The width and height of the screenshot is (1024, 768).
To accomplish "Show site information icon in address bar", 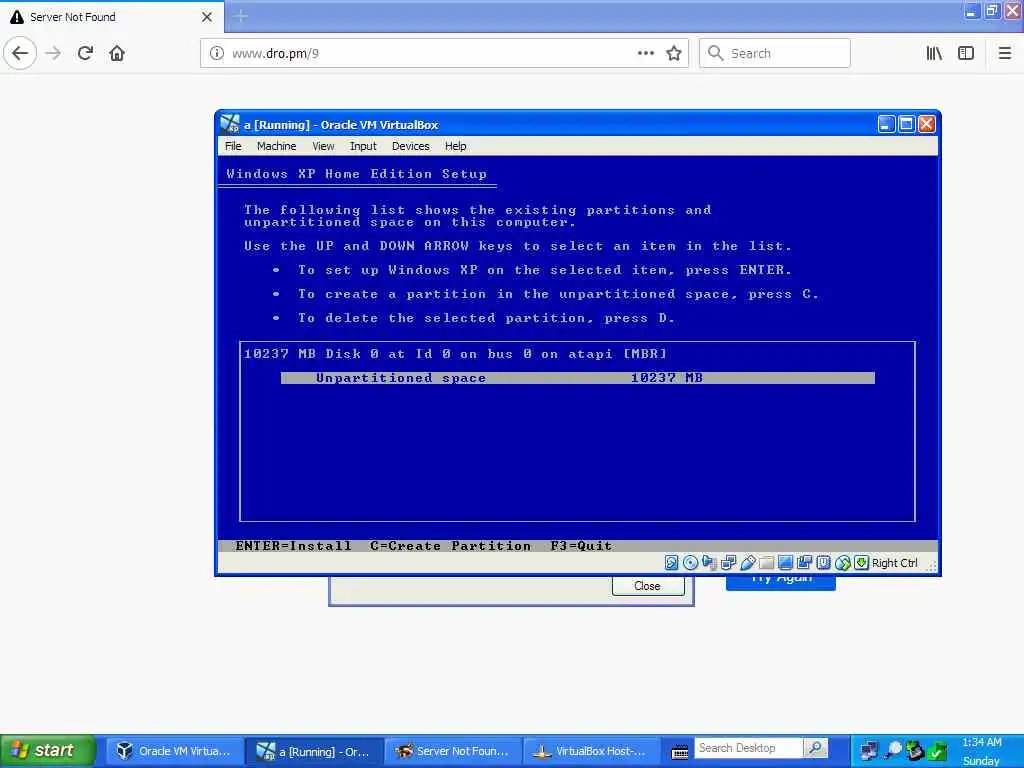I will [217, 53].
